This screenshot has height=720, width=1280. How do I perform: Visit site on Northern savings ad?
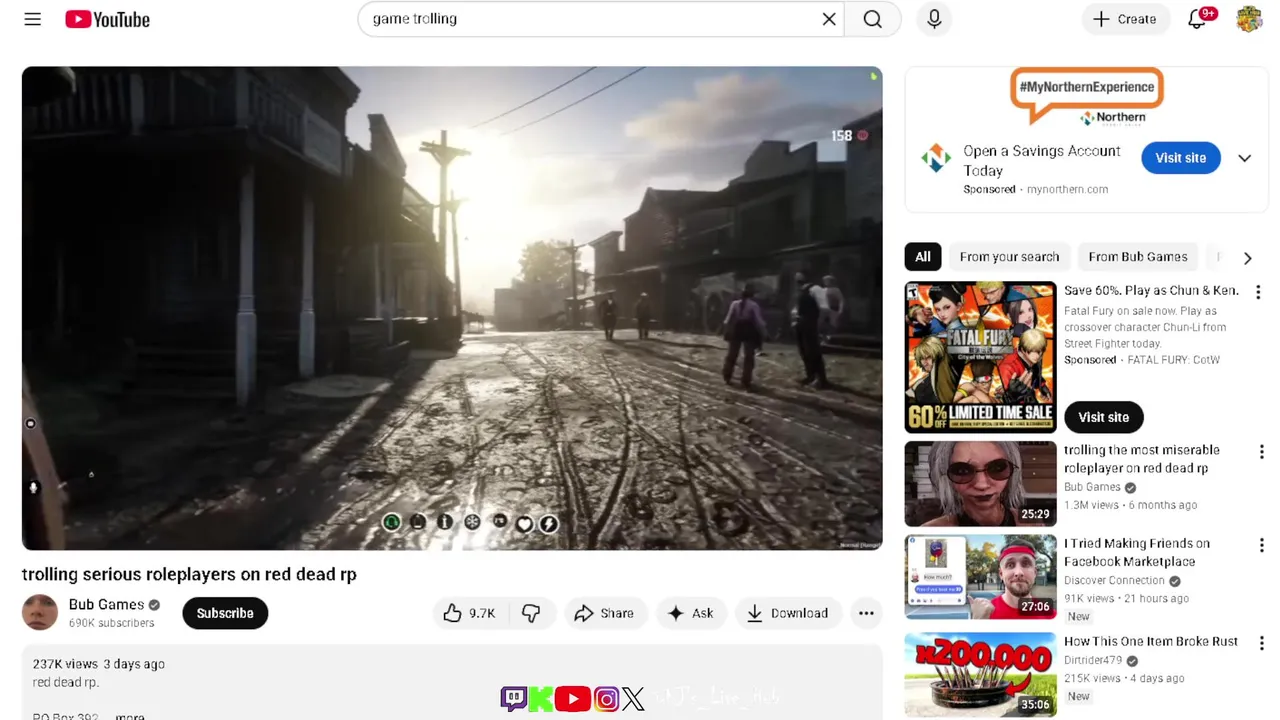[1181, 158]
